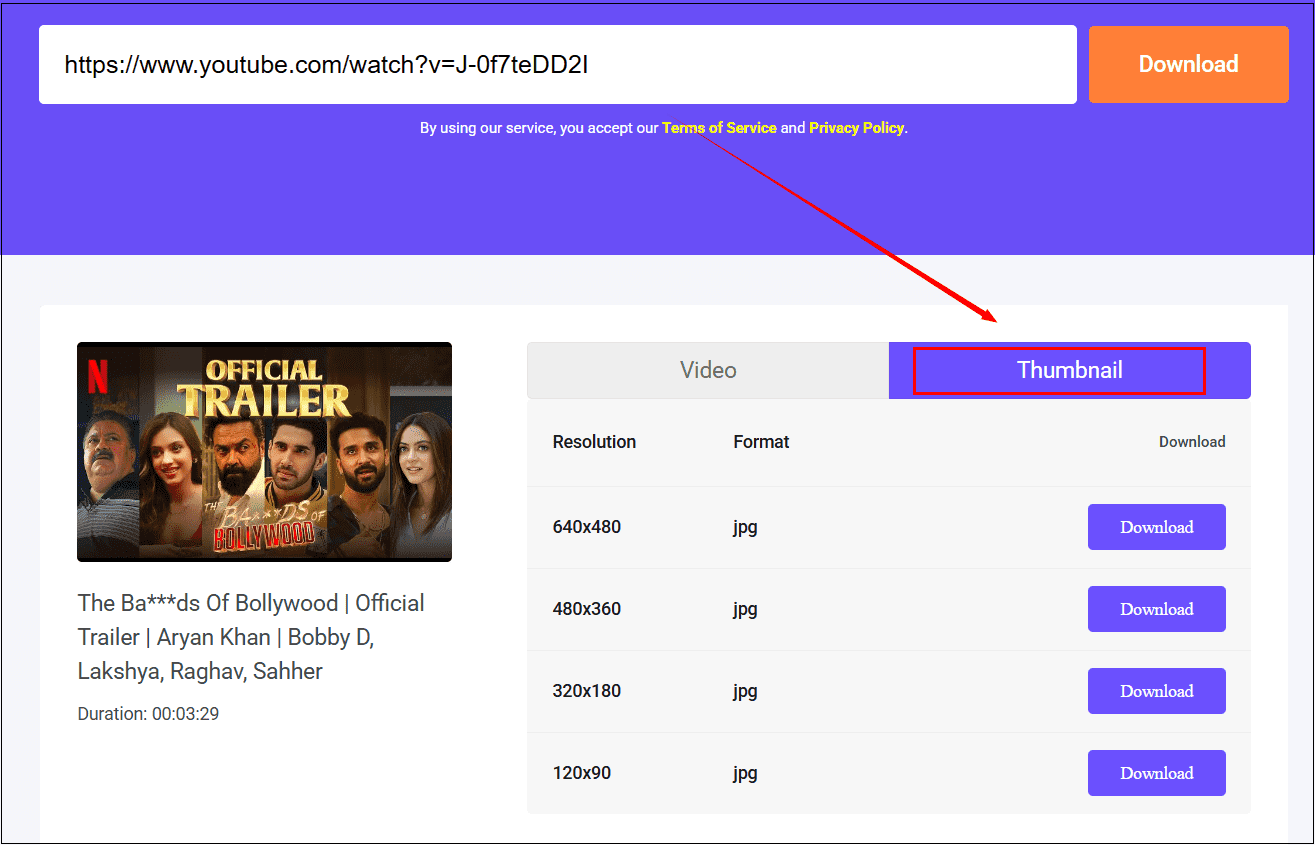Select the Thumbnail tab

click(1070, 370)
